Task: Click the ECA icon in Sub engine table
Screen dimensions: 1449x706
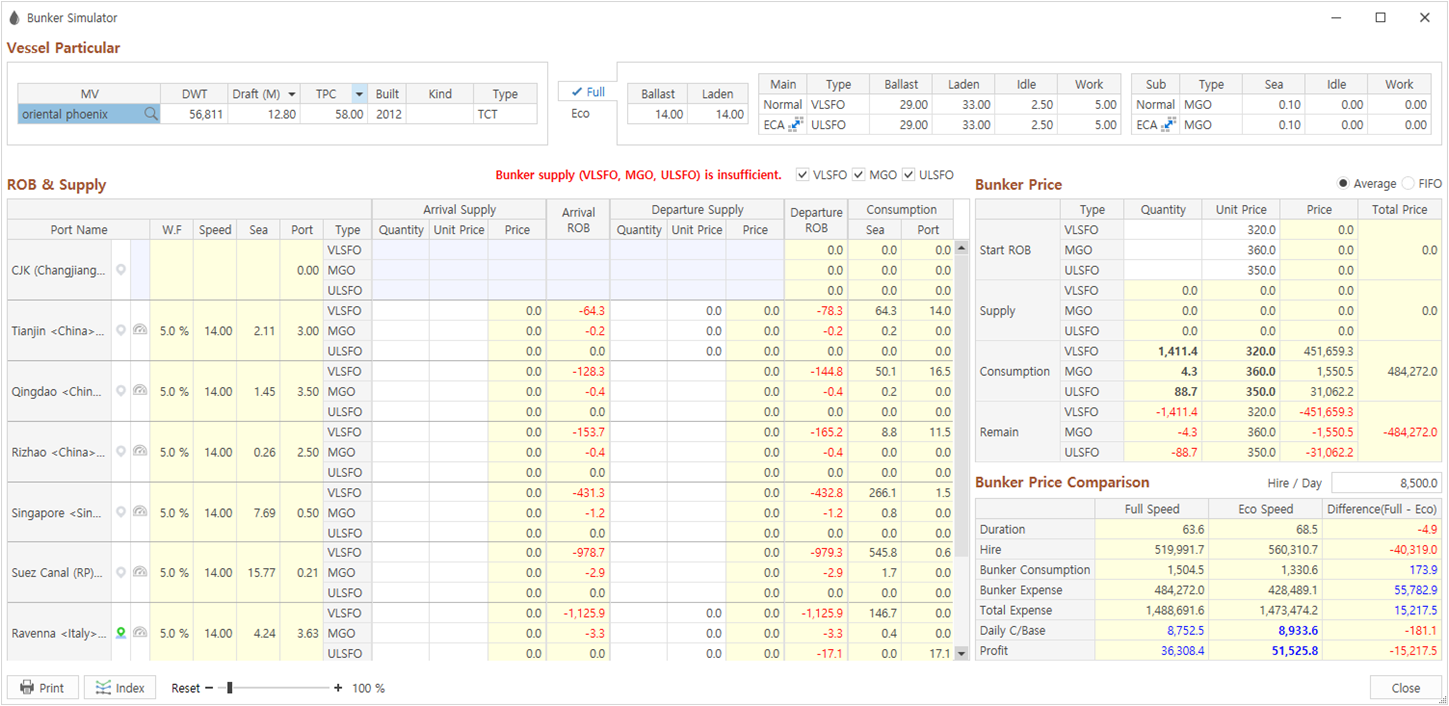Action: click(x=1168, y=125)
